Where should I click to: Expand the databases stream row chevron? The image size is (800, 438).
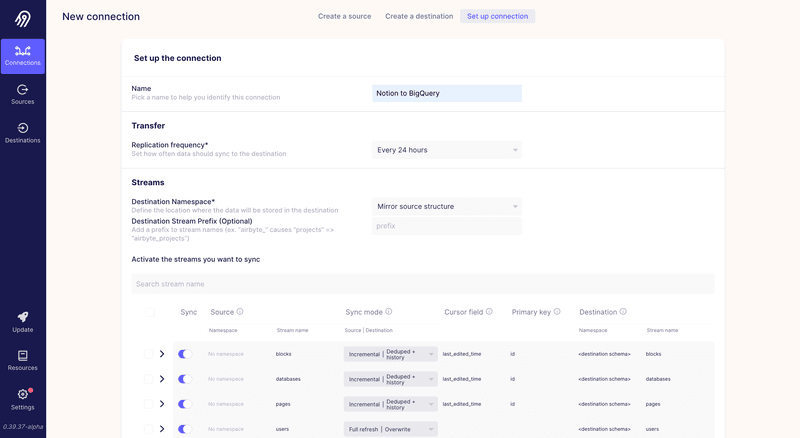[162, 379]
